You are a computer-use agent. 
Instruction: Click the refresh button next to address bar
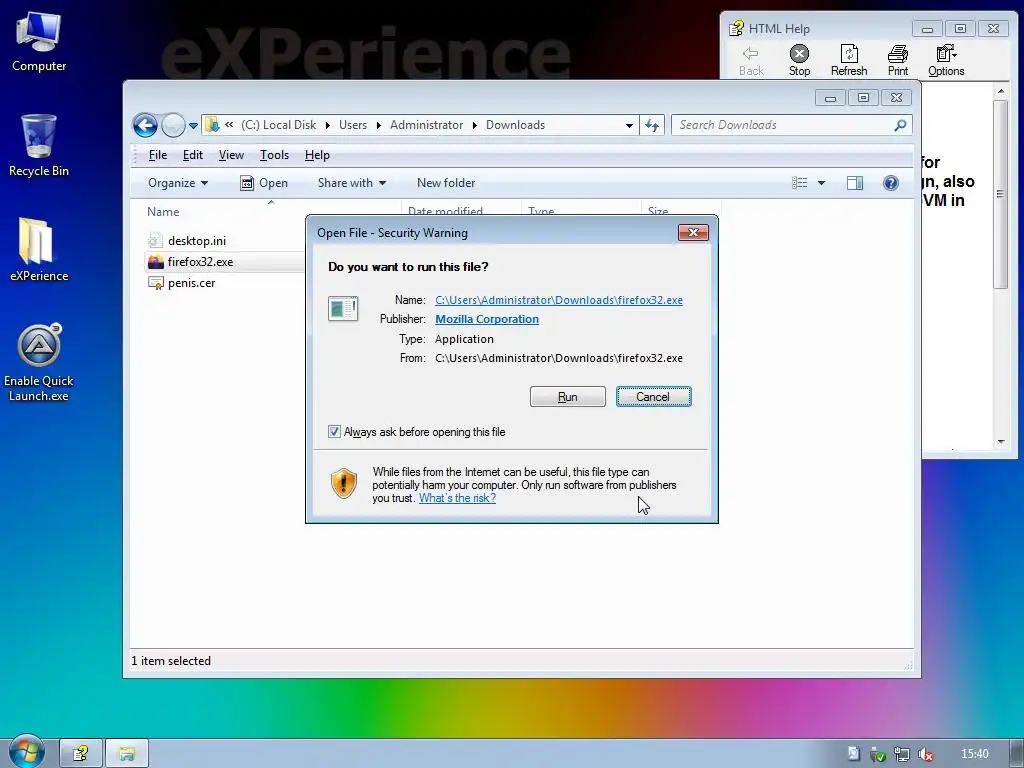(x=652, y=125)
